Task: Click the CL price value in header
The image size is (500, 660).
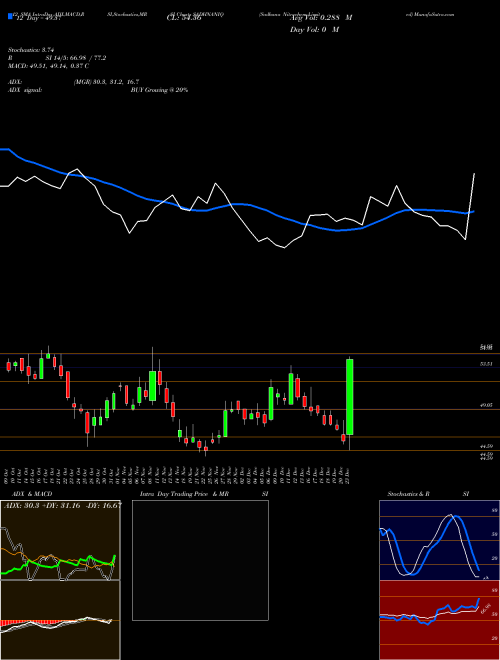Action: 184,18
